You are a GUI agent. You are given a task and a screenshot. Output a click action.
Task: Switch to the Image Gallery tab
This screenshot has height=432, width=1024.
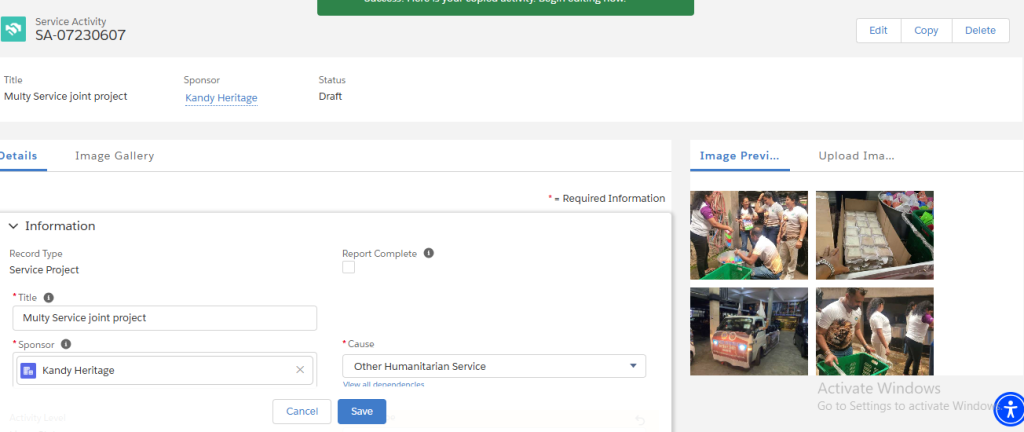[x=114, y=156]
